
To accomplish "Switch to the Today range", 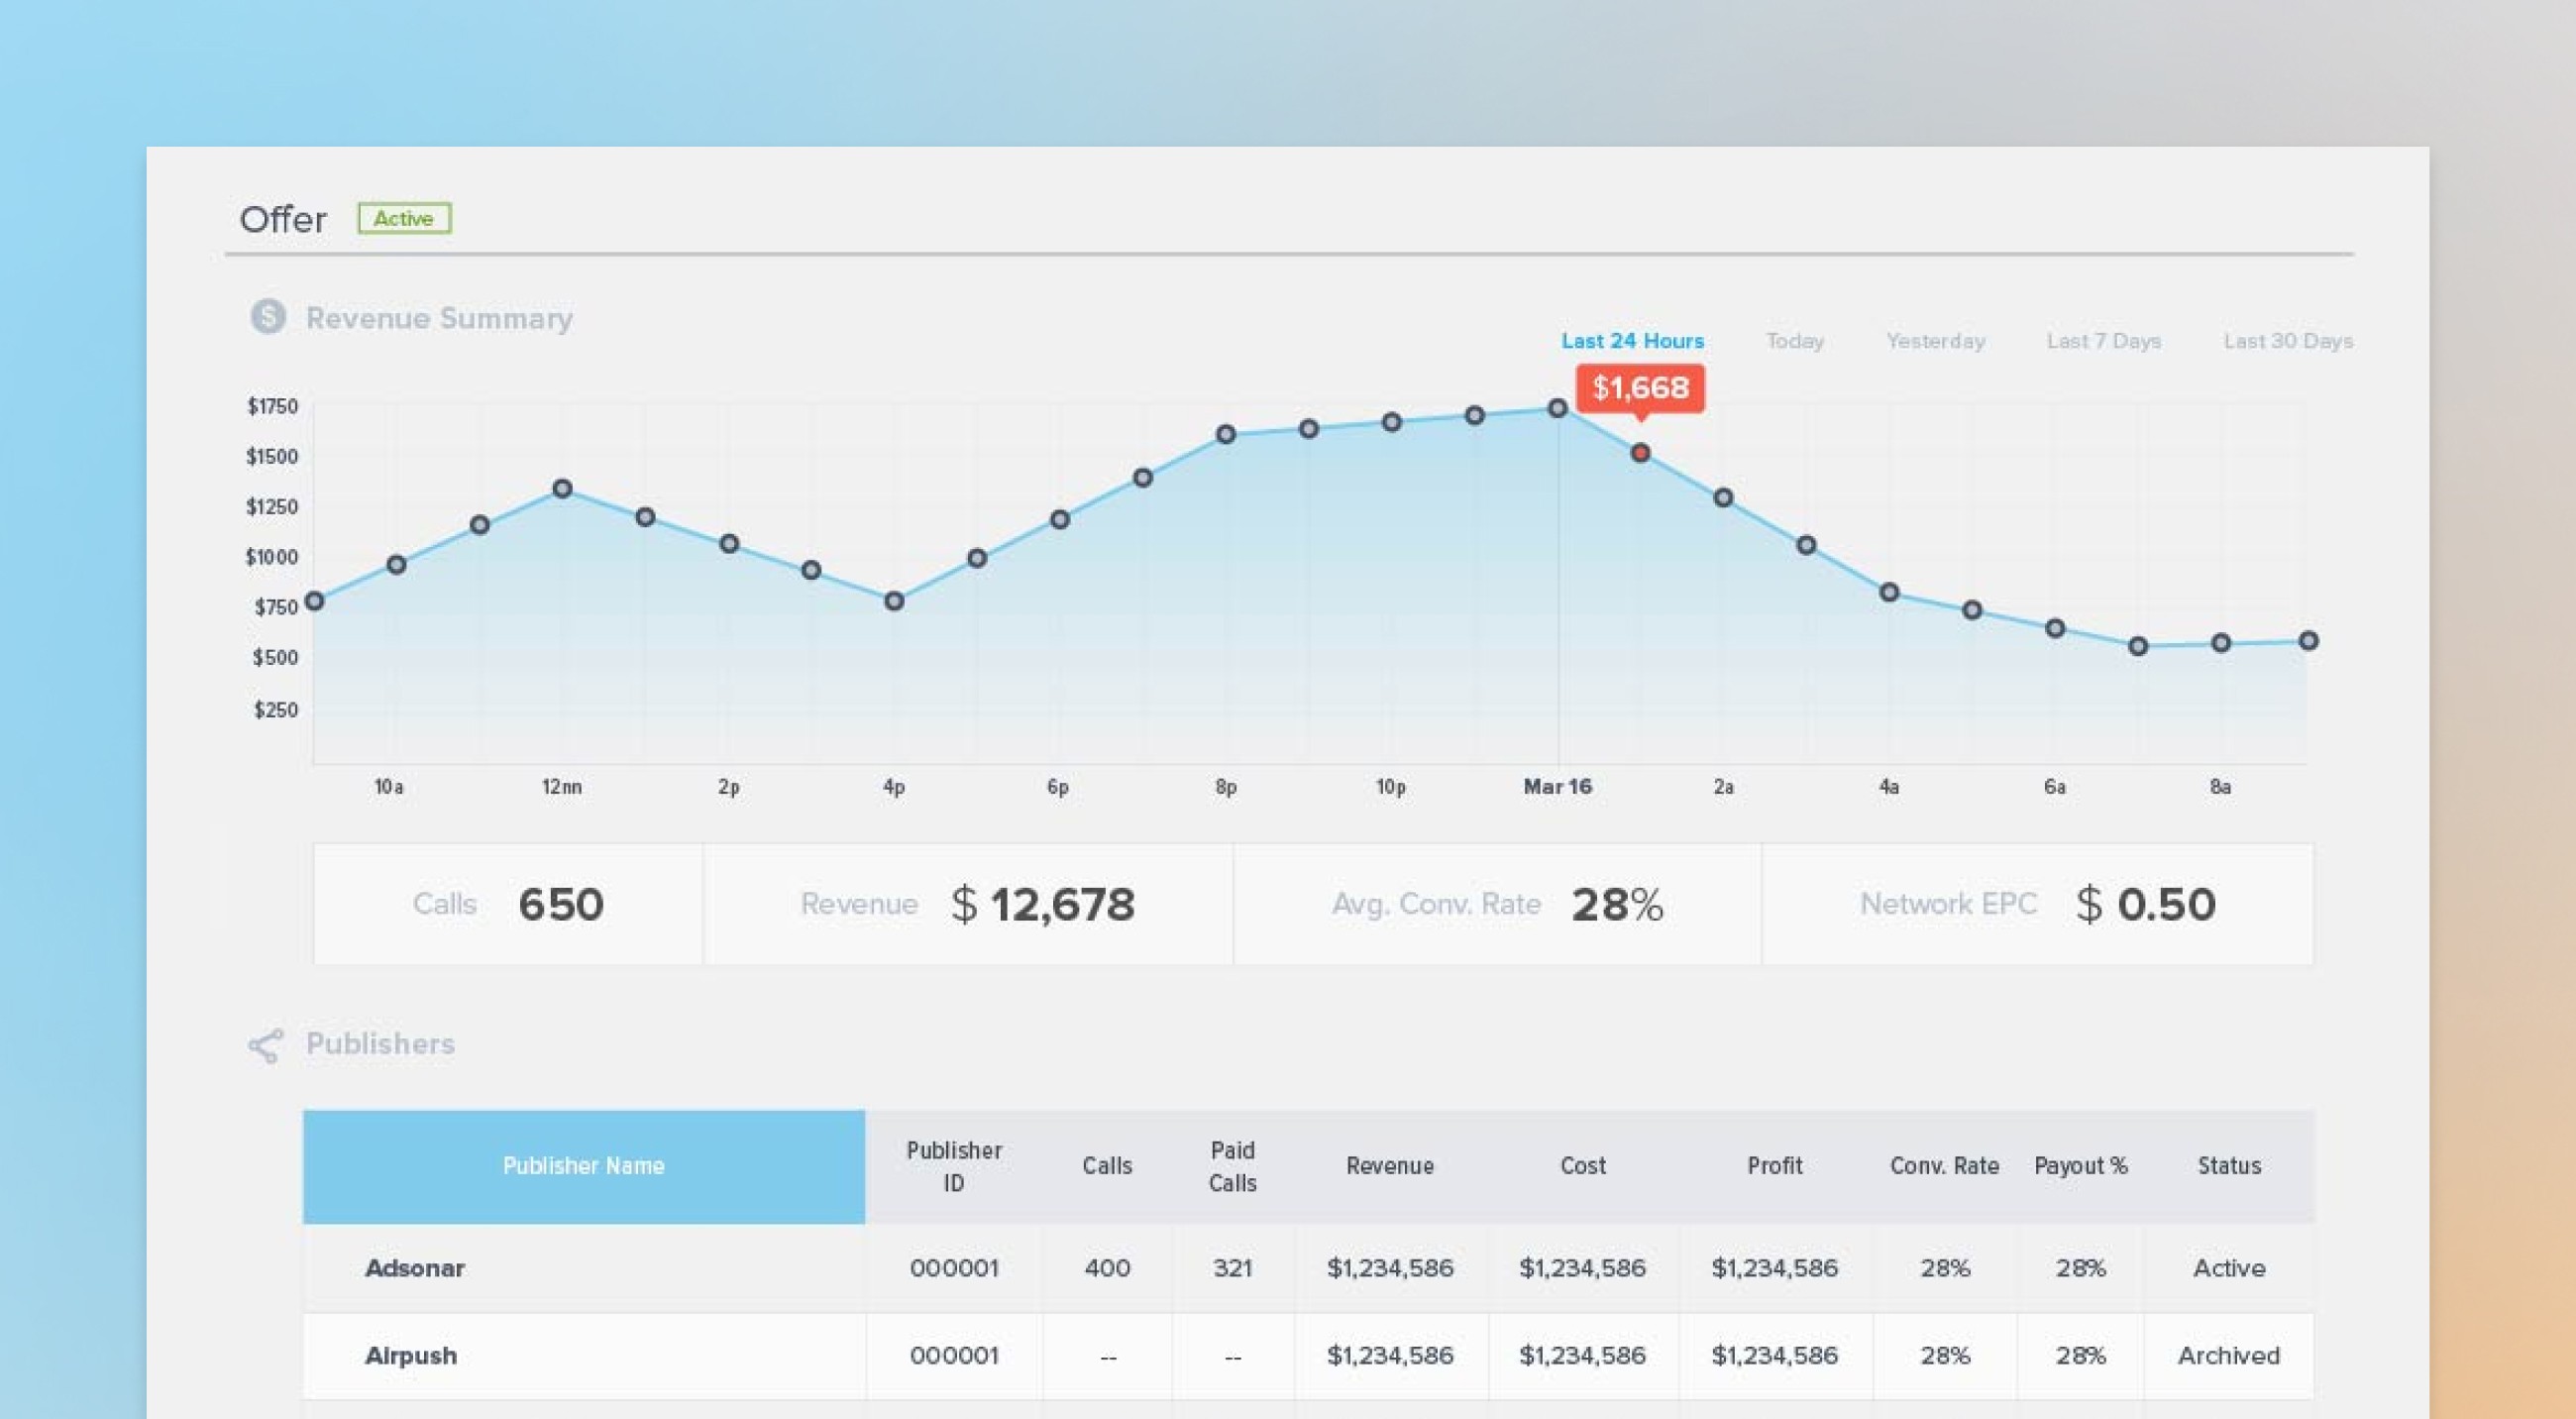I will click(x=1794, y=341).
